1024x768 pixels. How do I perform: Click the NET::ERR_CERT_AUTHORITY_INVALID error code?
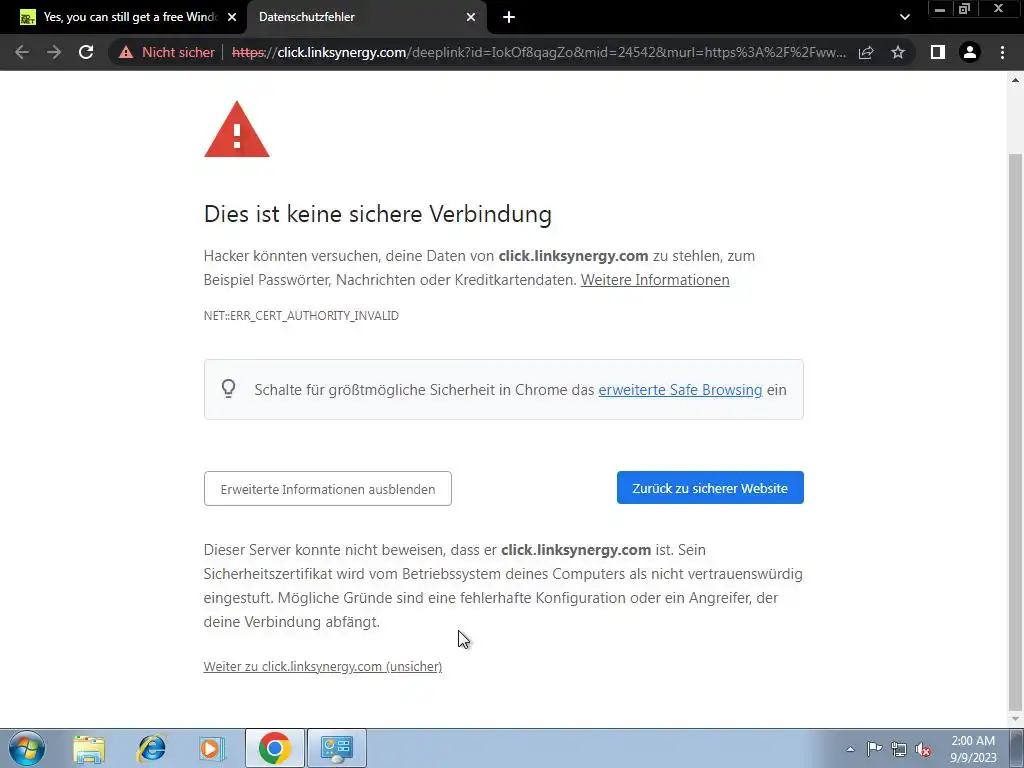pos(301,315)
